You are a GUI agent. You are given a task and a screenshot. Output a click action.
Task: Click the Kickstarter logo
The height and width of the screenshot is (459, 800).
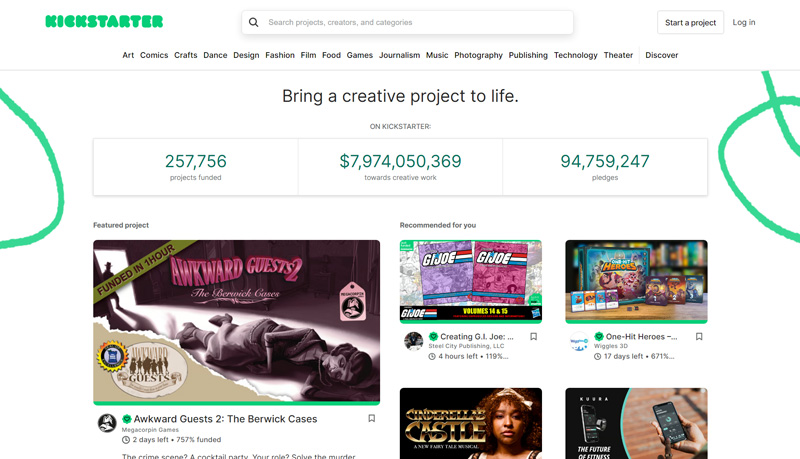pos(104,21)
